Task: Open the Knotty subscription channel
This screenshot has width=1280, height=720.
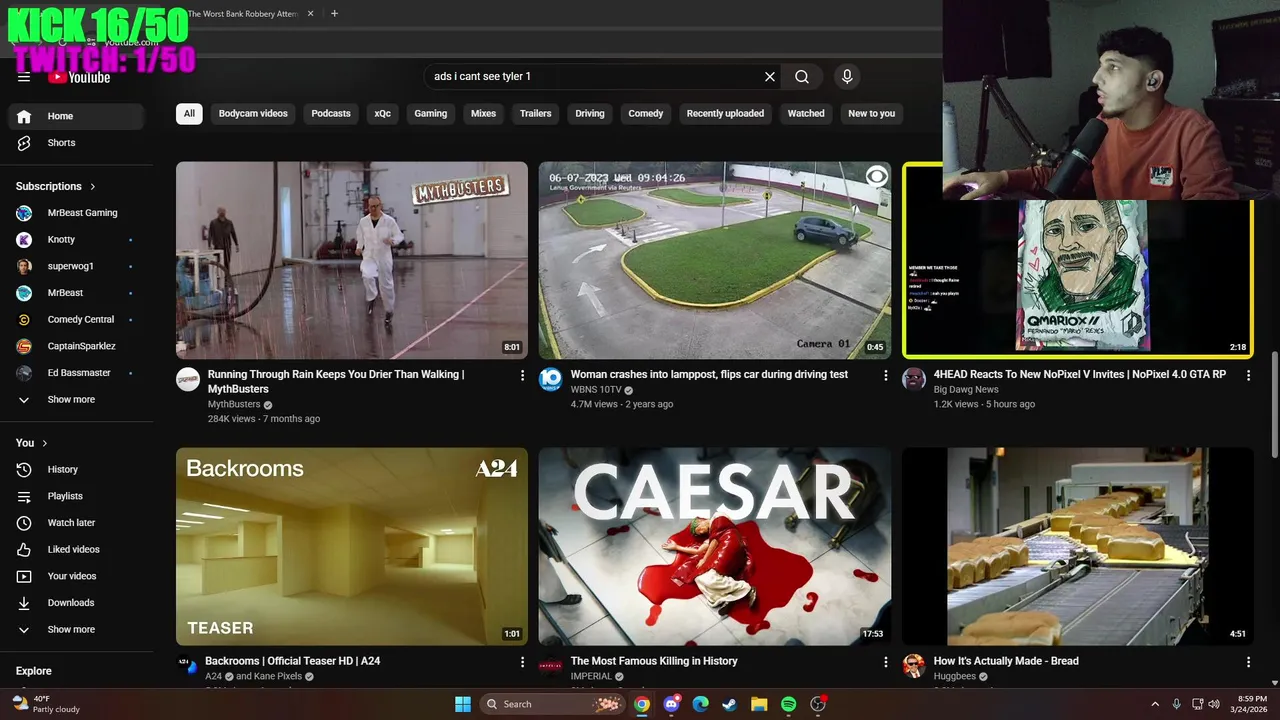Action: (x=77, y=240)
